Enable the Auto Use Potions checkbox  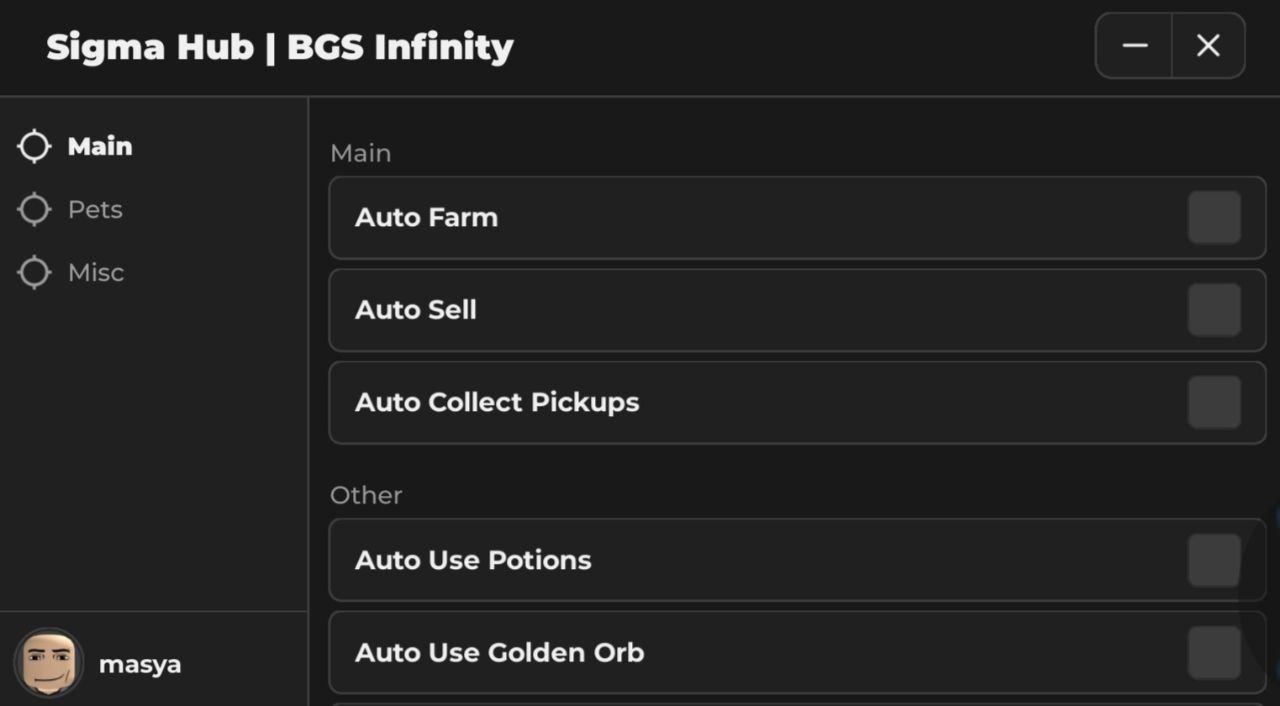click(x=1214, y=560)
